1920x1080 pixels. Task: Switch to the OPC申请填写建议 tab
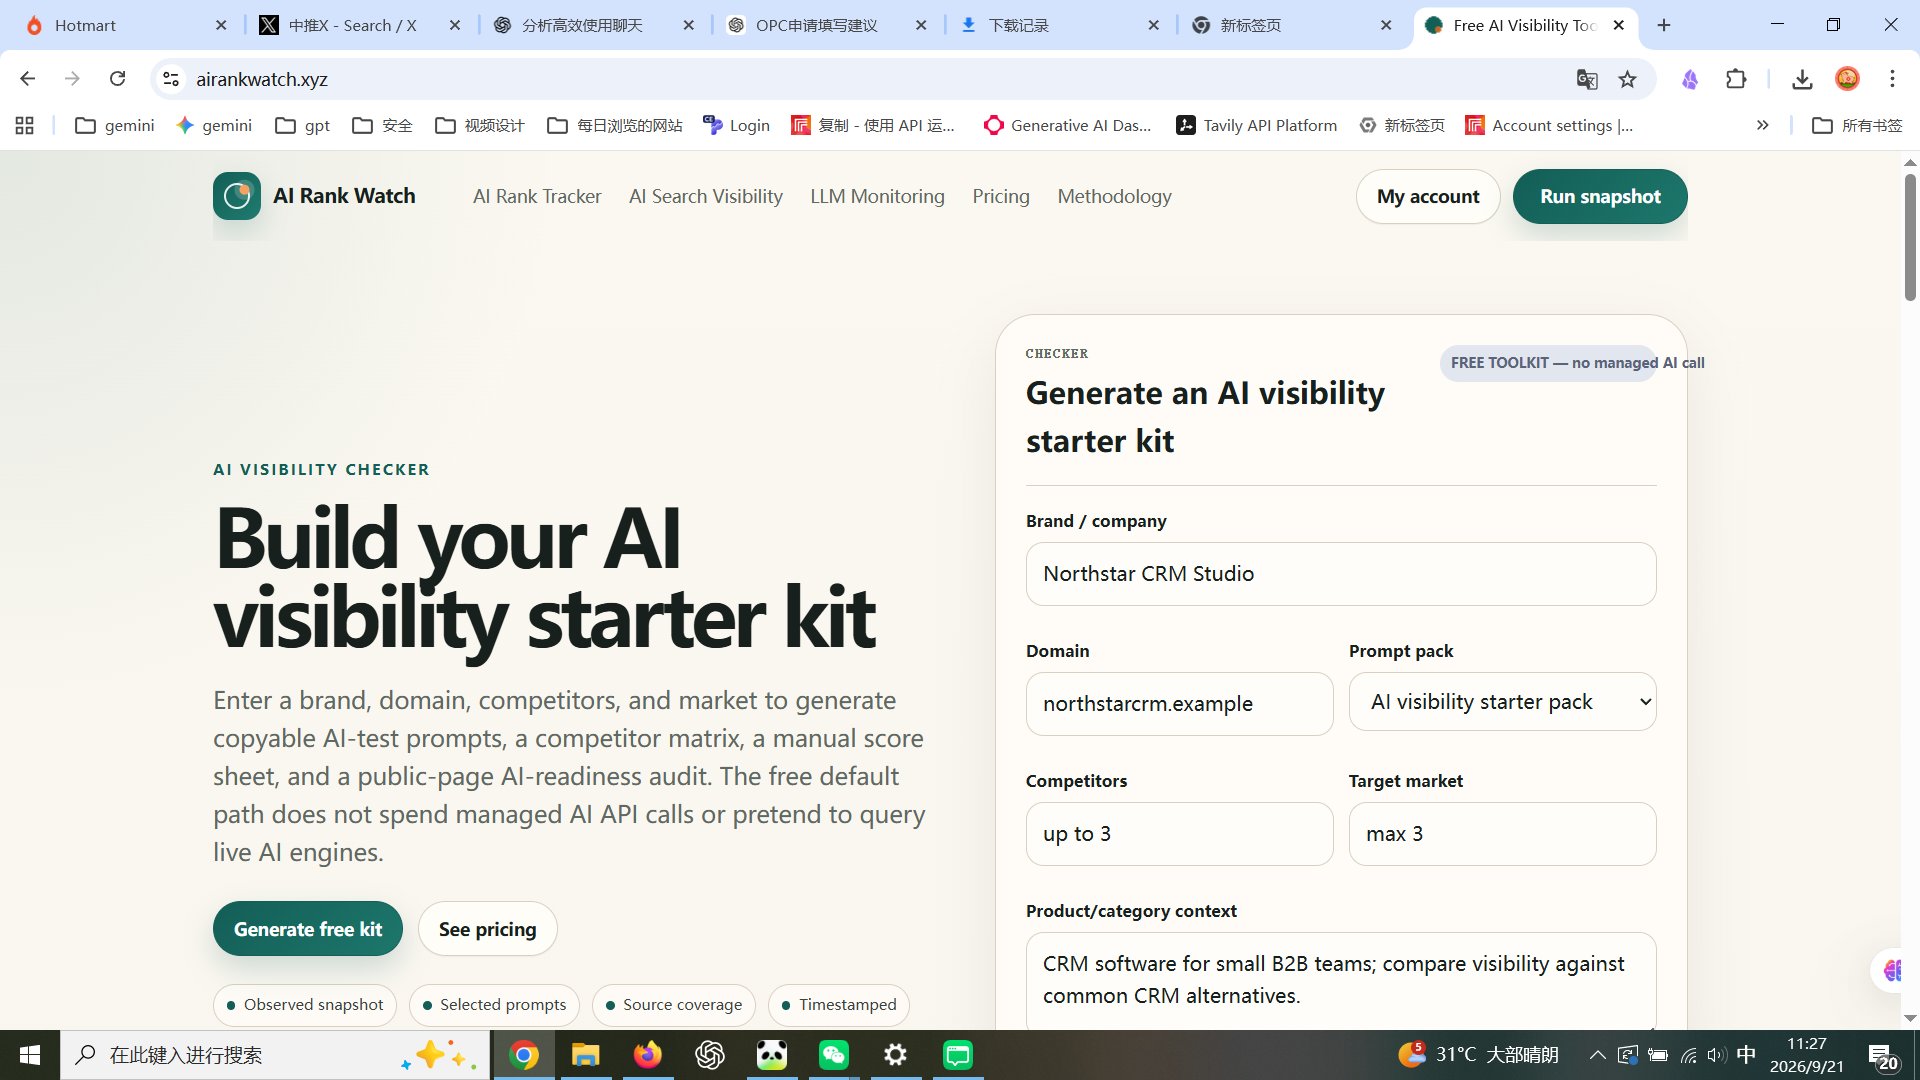pyautogui.click(x=816, y=25)
